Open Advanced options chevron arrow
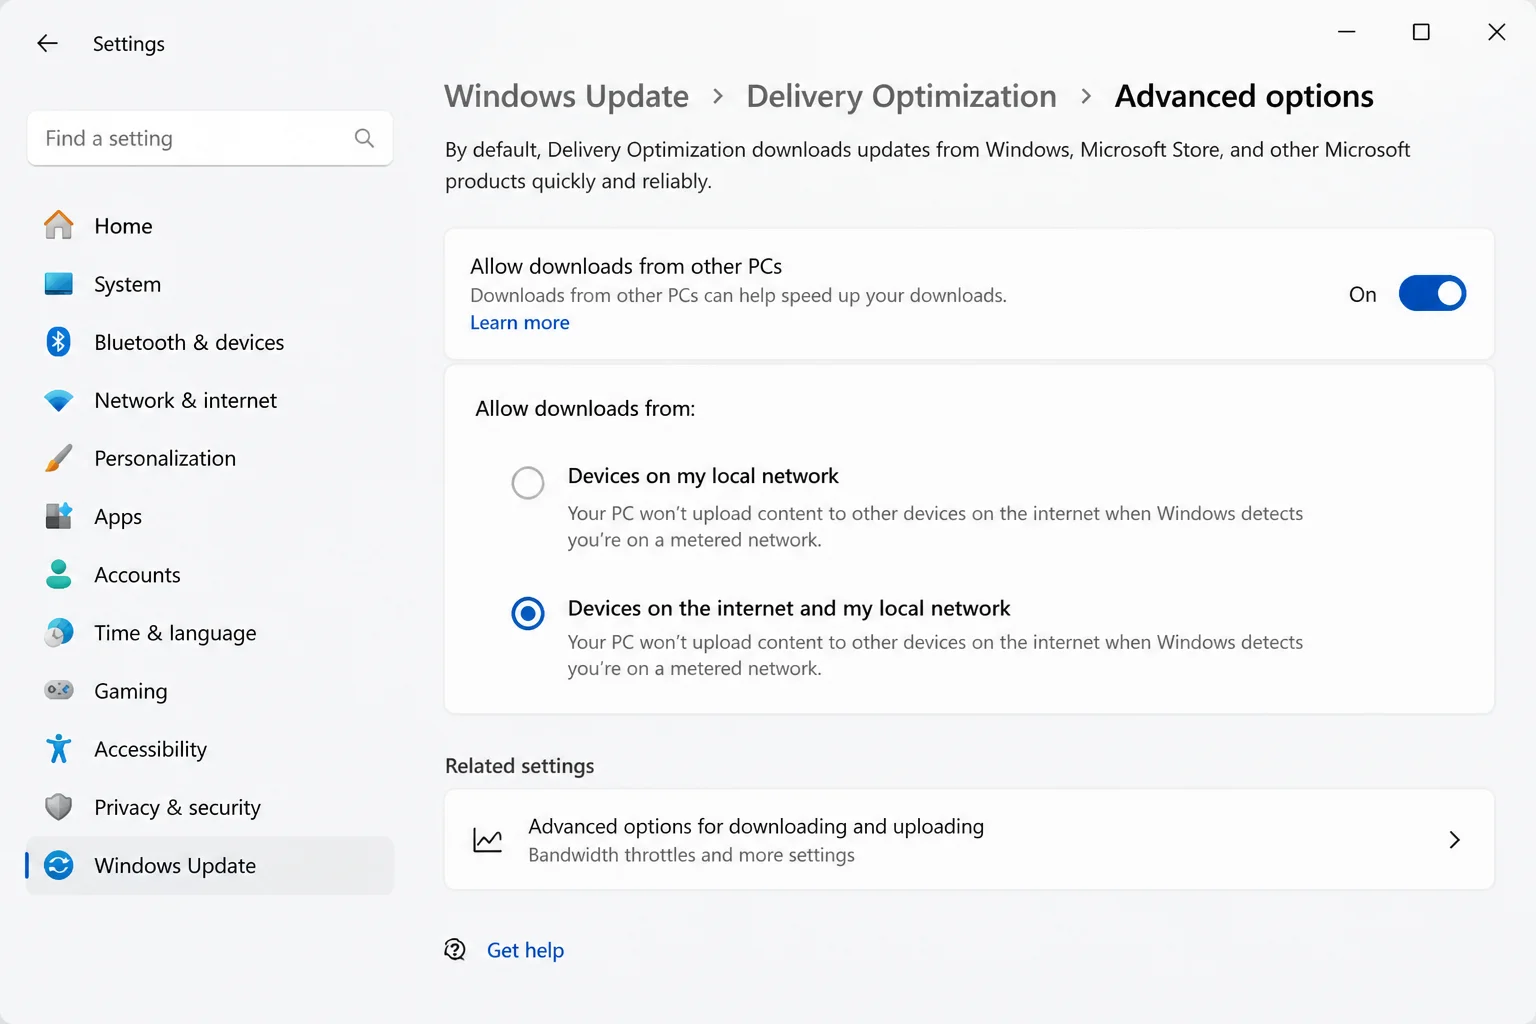 (x=1455, y=840)
